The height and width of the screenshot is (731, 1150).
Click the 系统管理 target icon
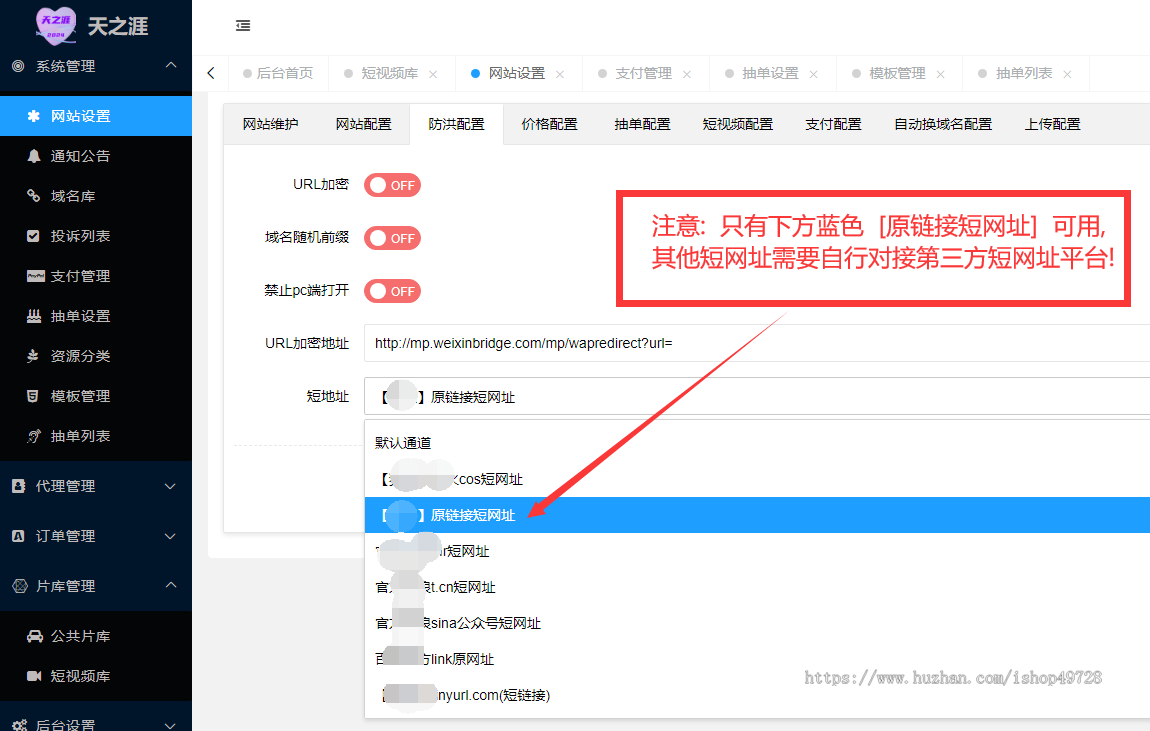tap(18, 66)
